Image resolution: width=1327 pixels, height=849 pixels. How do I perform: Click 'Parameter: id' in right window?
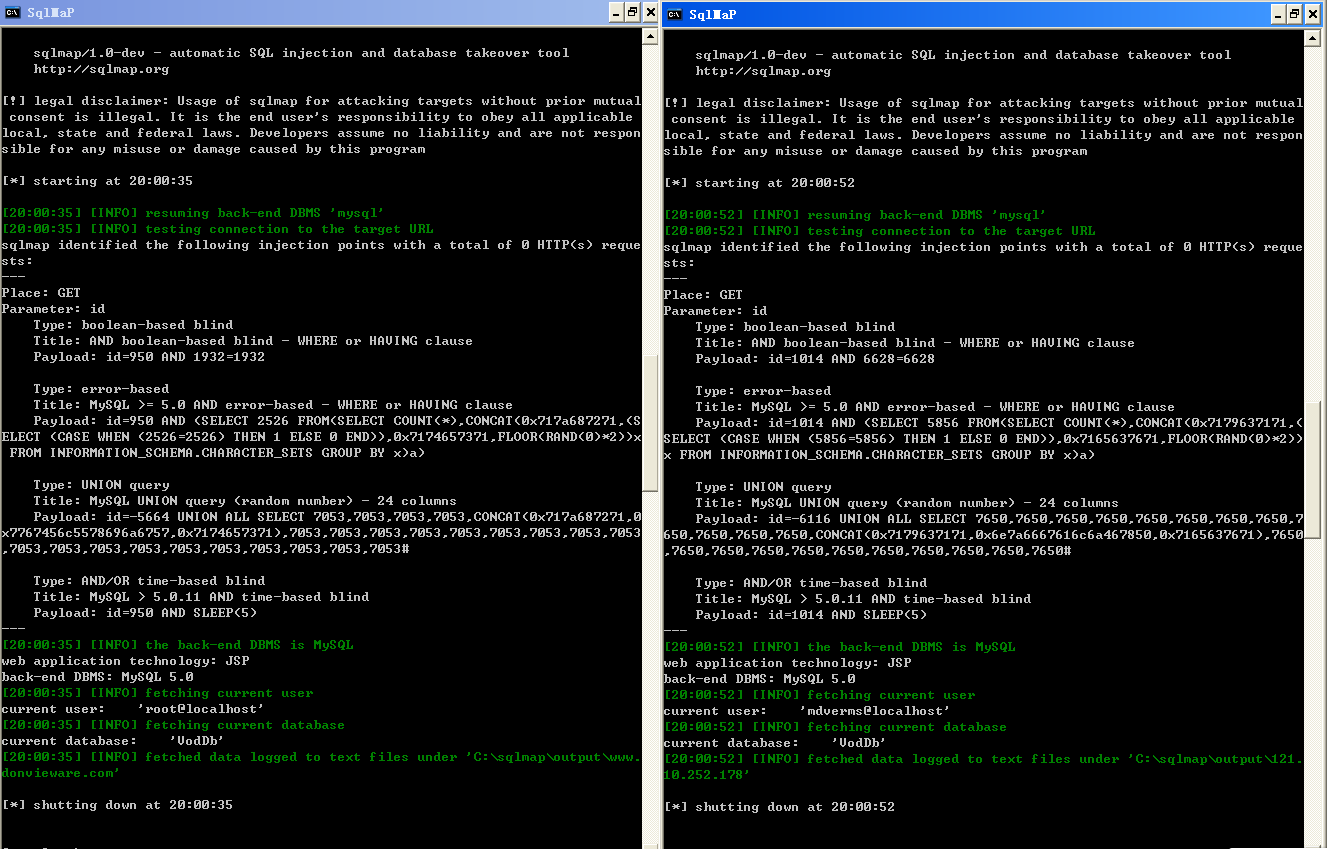tap(715, 311)
